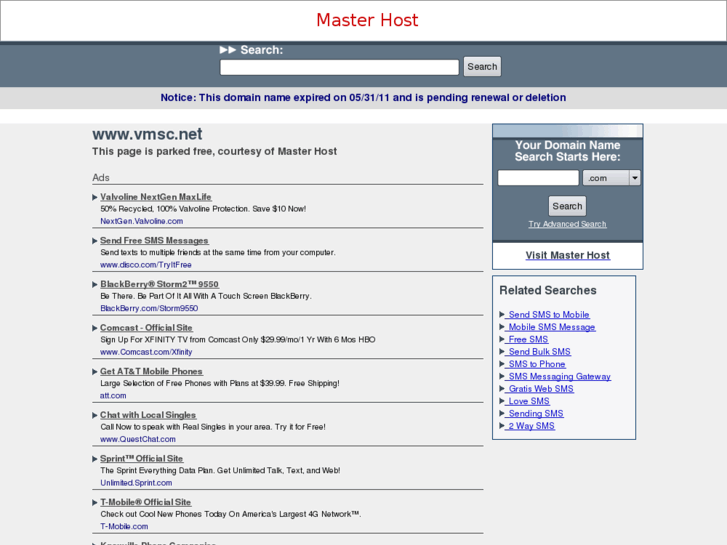Open the Valvoline NextGen MaxLife ad
Screen dimensions: 727x545
pos(156,197)
